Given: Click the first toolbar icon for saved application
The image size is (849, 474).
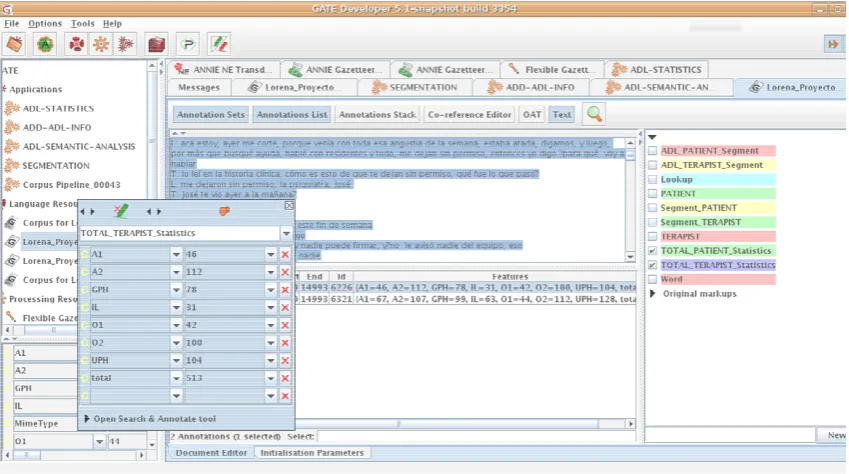Looking at the screenshot, I should tap(15, 44).
